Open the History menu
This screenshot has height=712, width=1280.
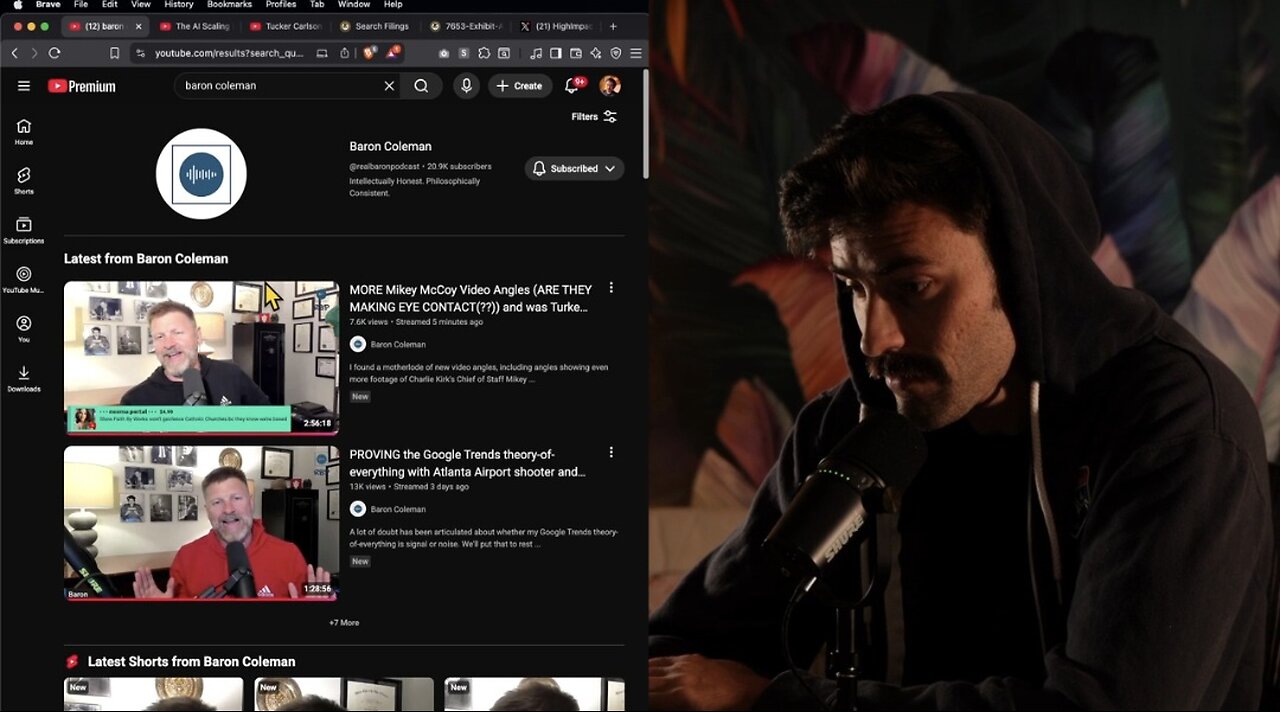click(x=178, y=5)
